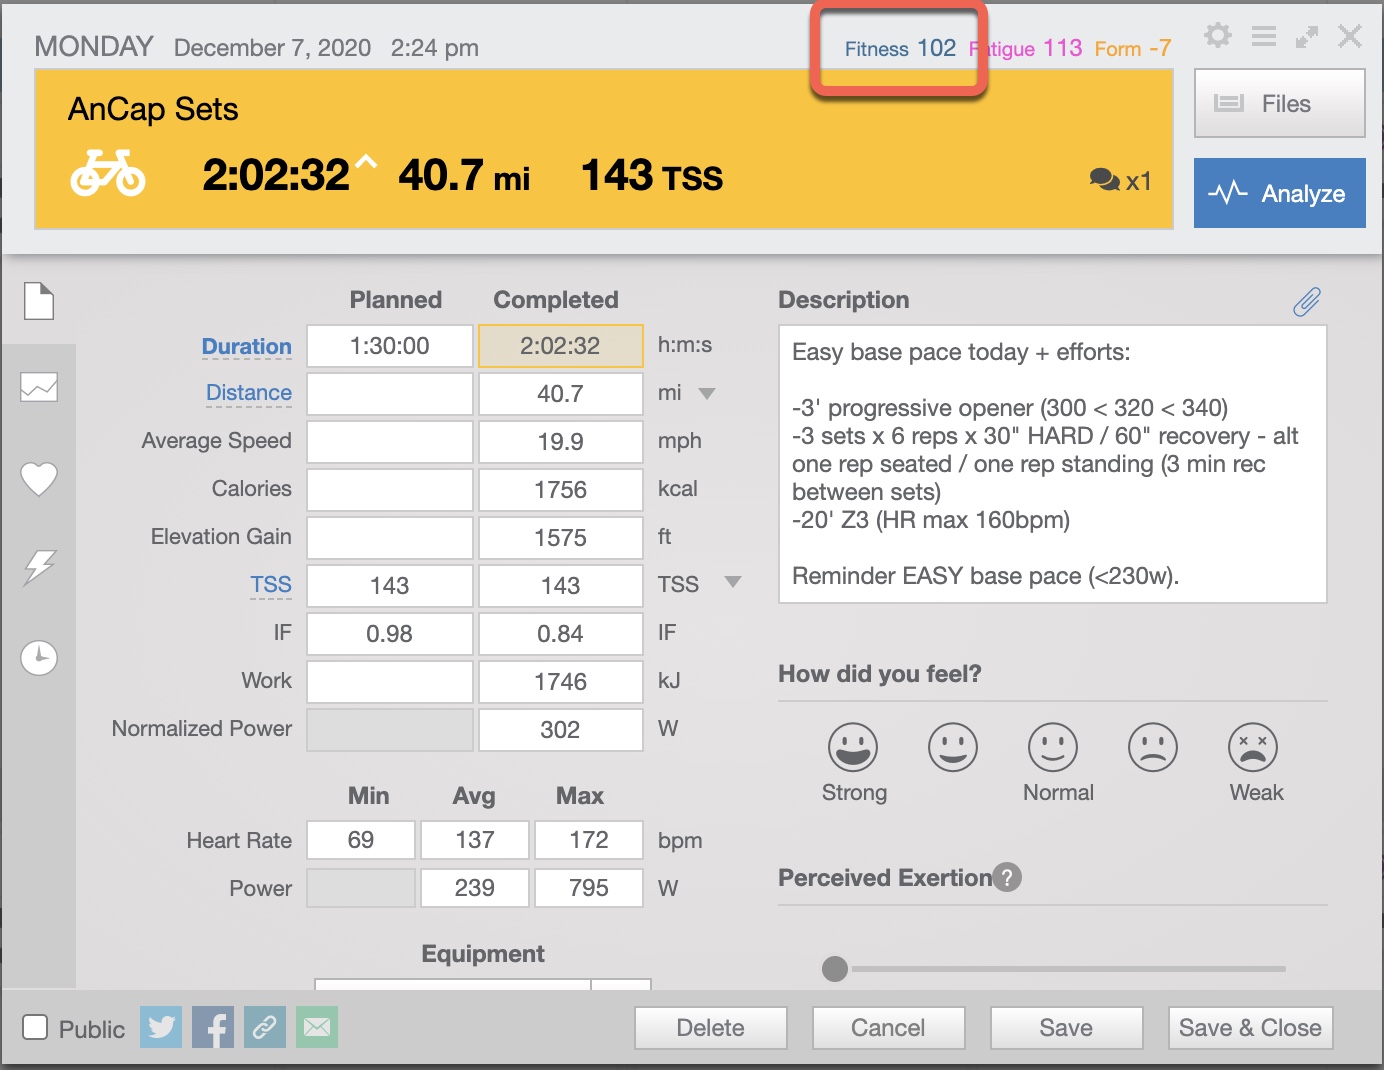Open the settings gear icon
The height and width of the screenshot is (1070, 1384).
tap(1217, 36)
